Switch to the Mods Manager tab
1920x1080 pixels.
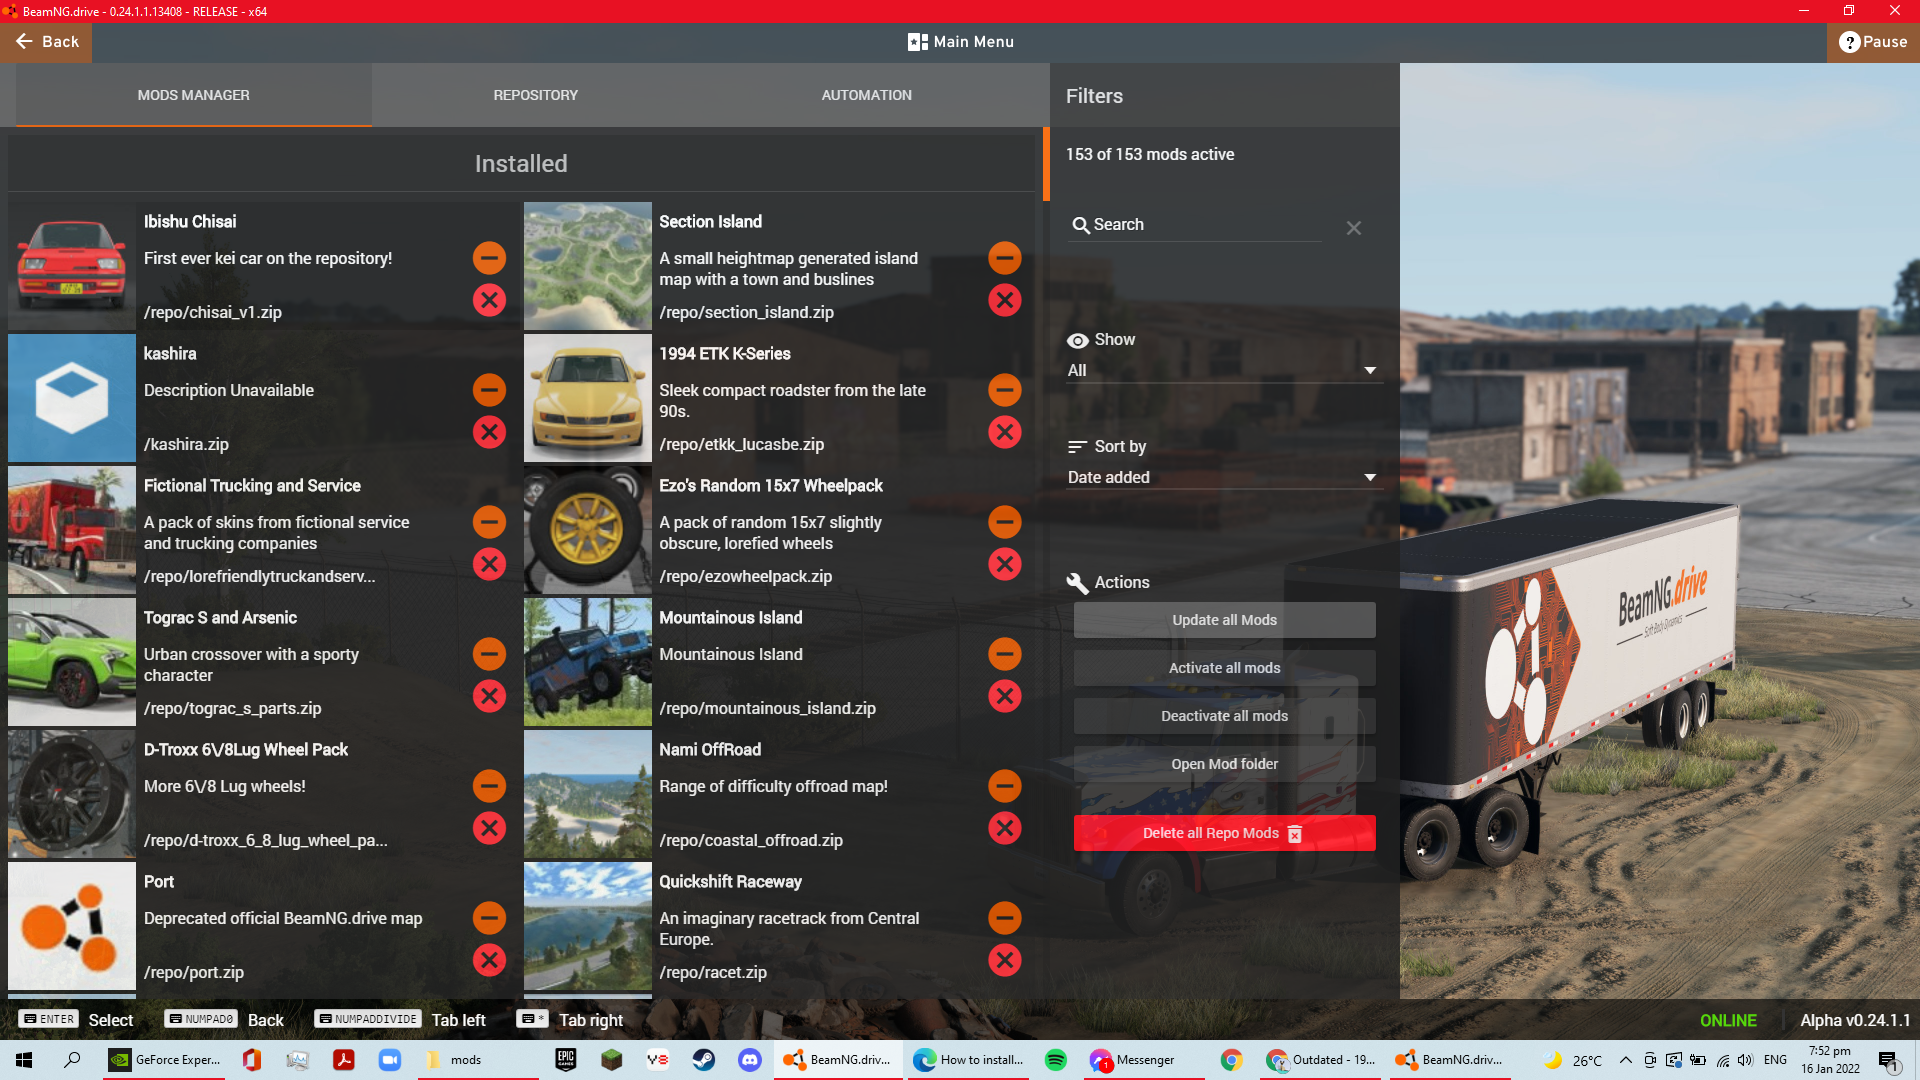coord(194,95)
